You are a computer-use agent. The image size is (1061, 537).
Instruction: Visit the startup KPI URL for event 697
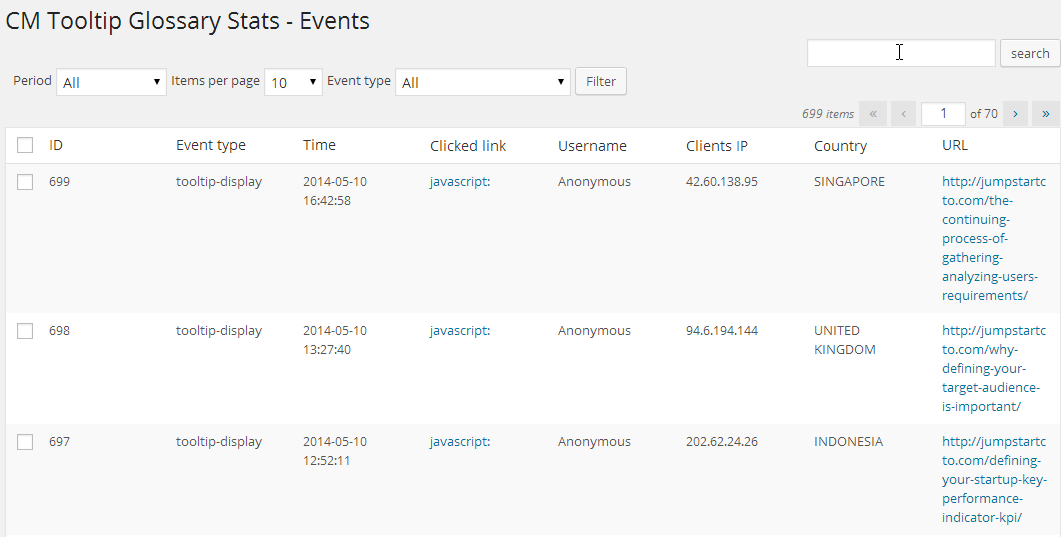click(993, 480)
